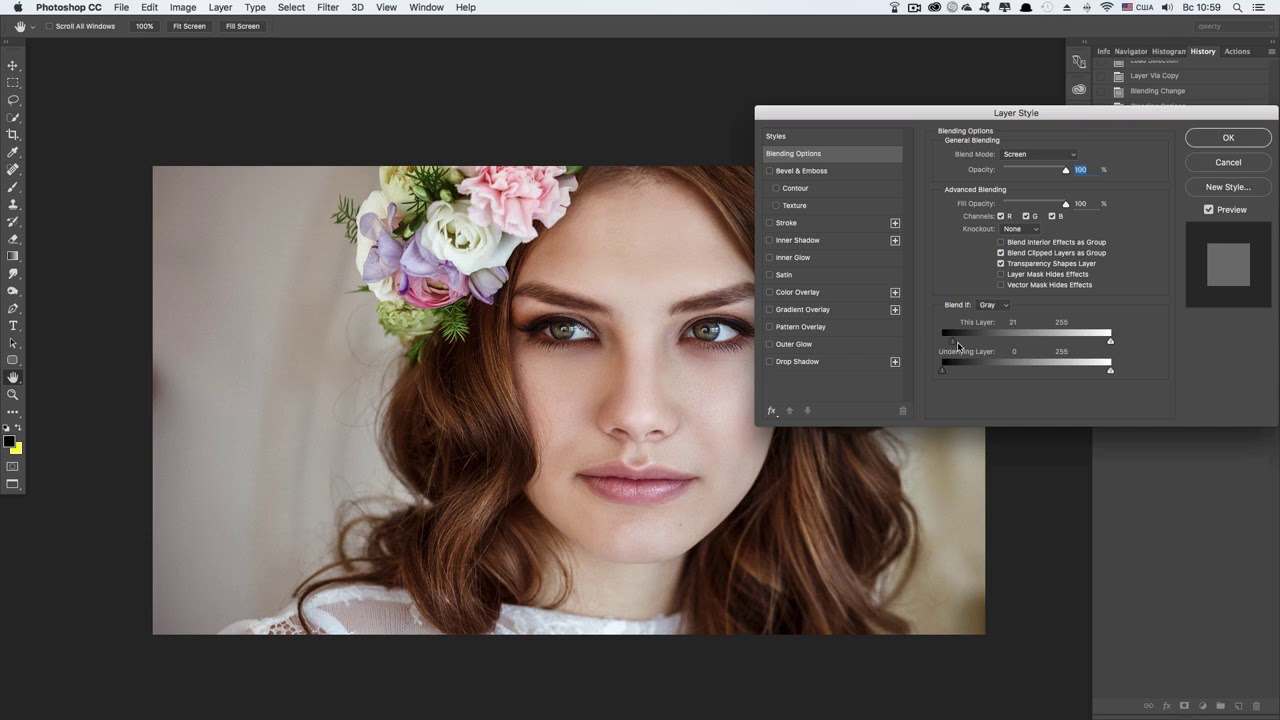Open the Image menu

(183, 7)
